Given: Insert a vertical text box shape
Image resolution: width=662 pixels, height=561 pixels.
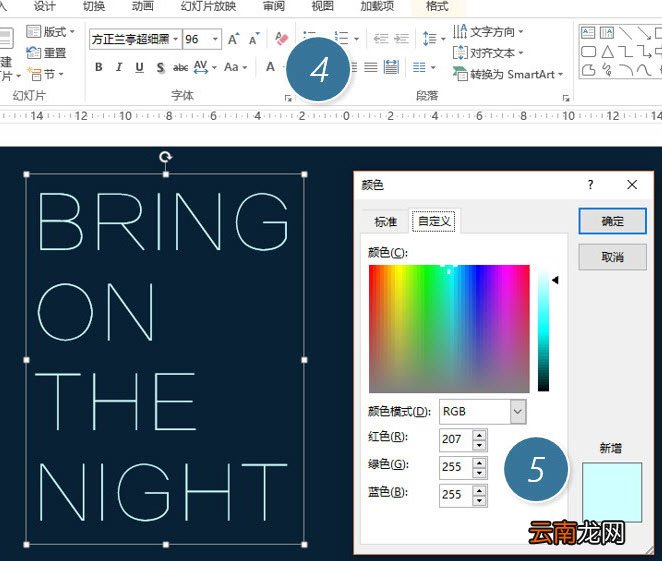Looking at the screenshot, I should (606, 33).
